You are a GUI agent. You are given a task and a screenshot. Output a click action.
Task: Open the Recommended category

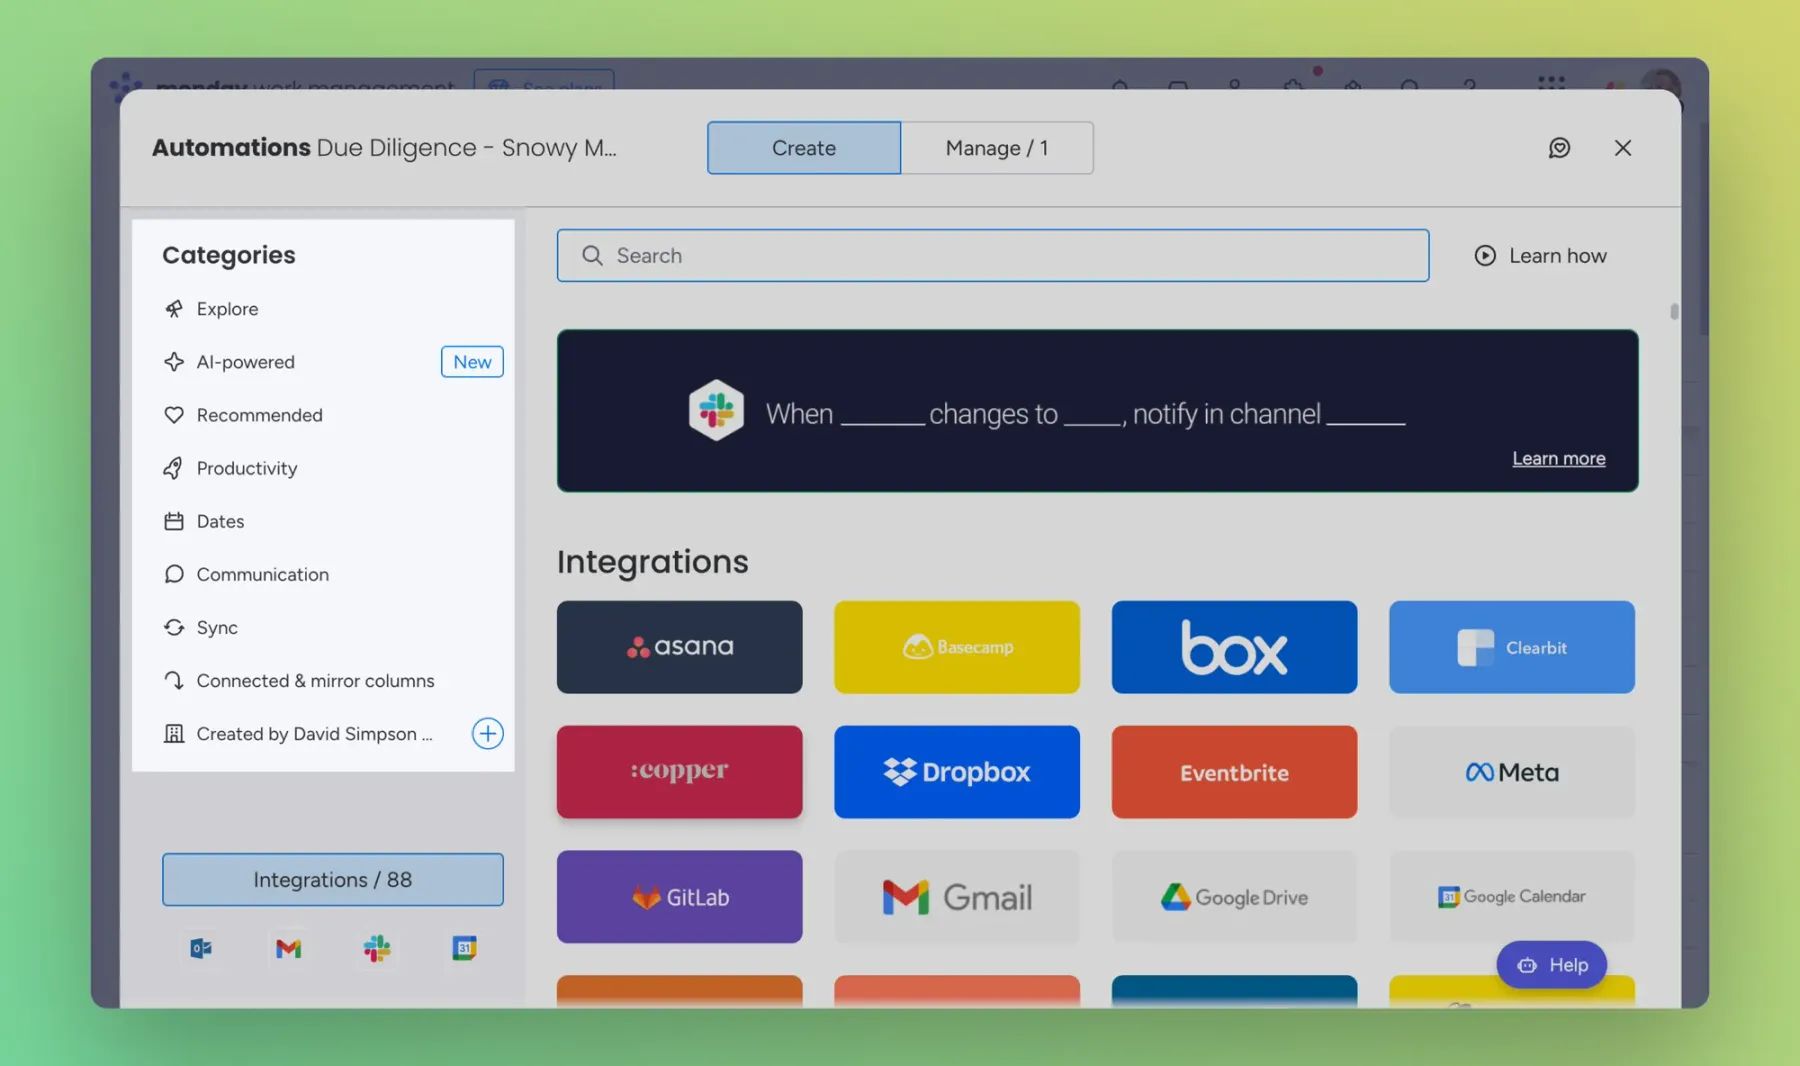[x=259, y=414]
